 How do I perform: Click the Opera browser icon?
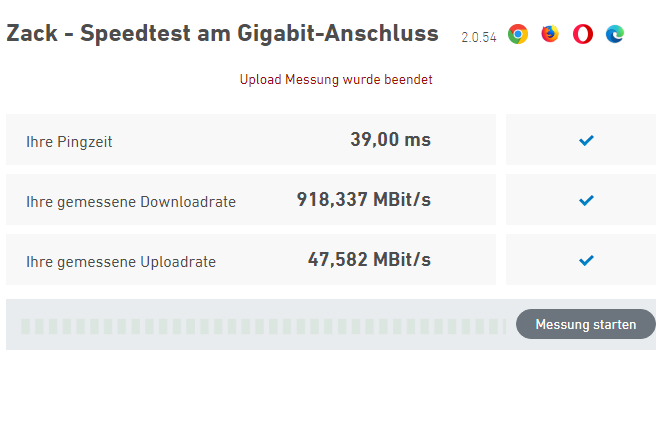coord(583,34)
